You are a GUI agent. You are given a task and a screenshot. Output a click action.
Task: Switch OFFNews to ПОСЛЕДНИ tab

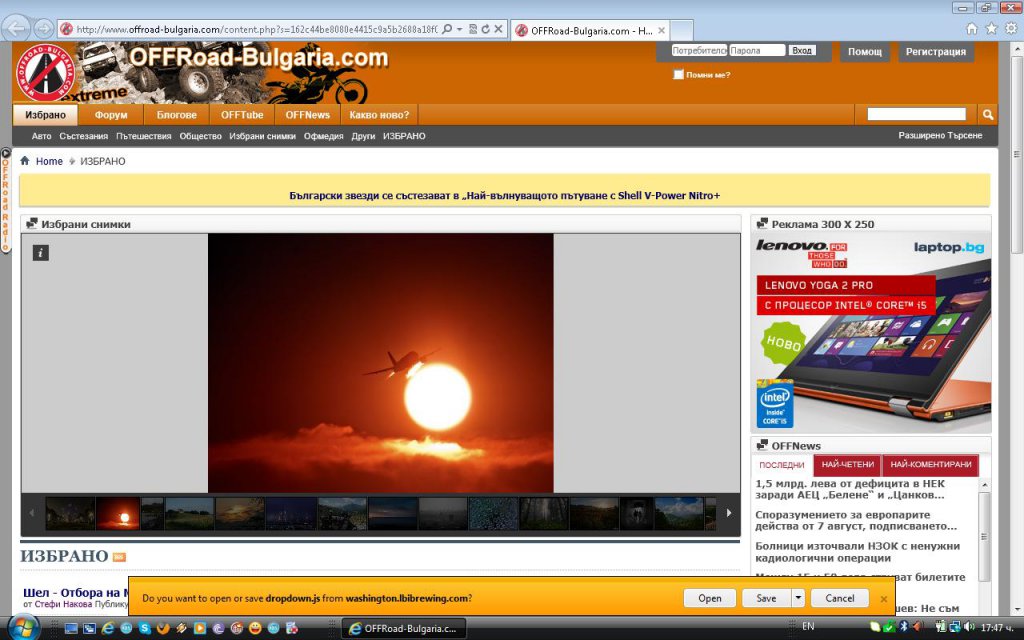click(781, 465)
